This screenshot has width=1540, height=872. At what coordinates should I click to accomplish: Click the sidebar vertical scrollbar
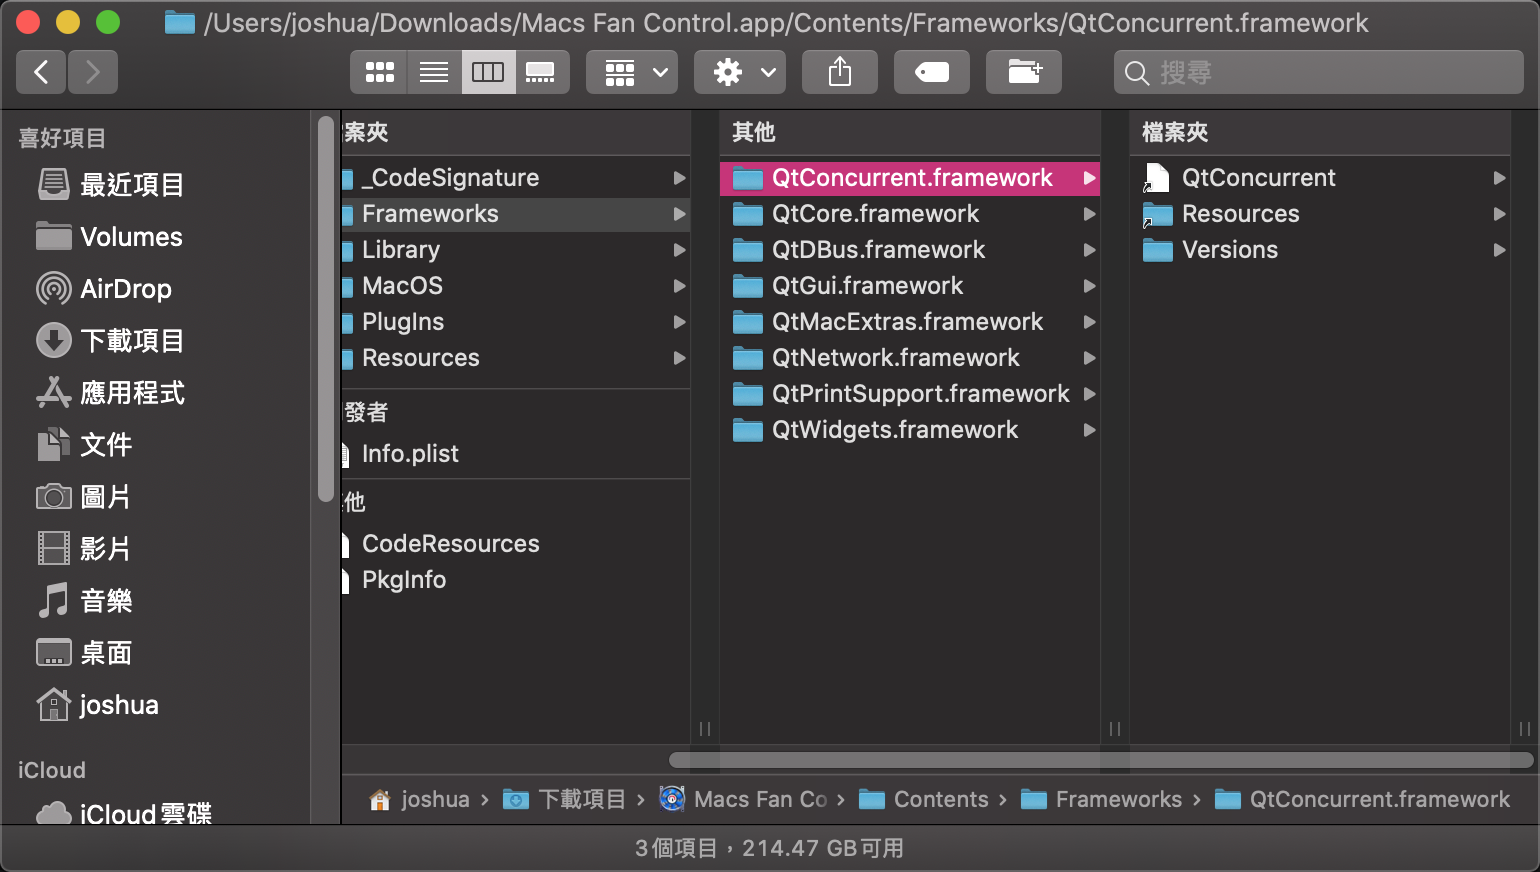pyautogui.click(x=325, y=309)
